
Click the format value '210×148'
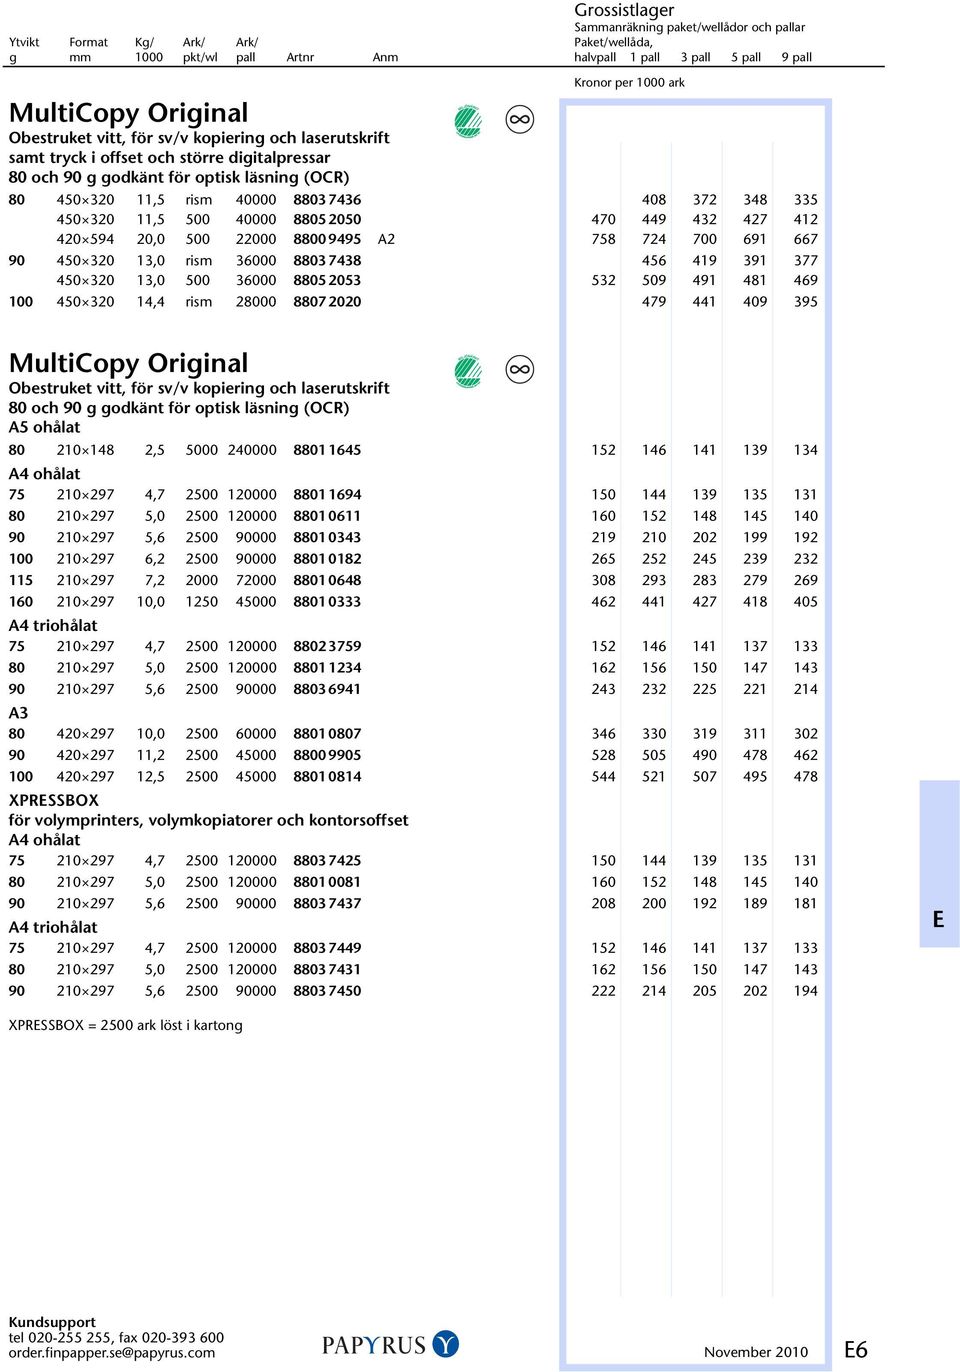[85, 451]
